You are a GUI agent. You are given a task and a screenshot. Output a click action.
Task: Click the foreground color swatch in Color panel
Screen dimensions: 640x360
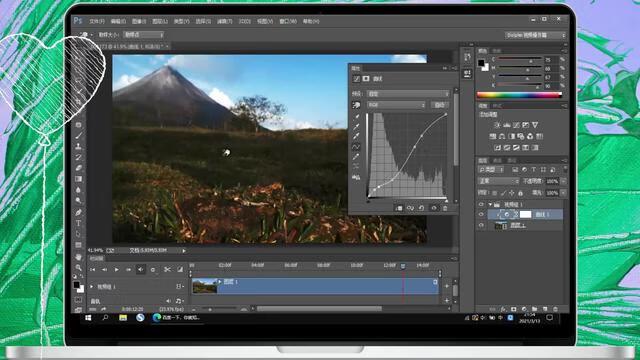481,63
